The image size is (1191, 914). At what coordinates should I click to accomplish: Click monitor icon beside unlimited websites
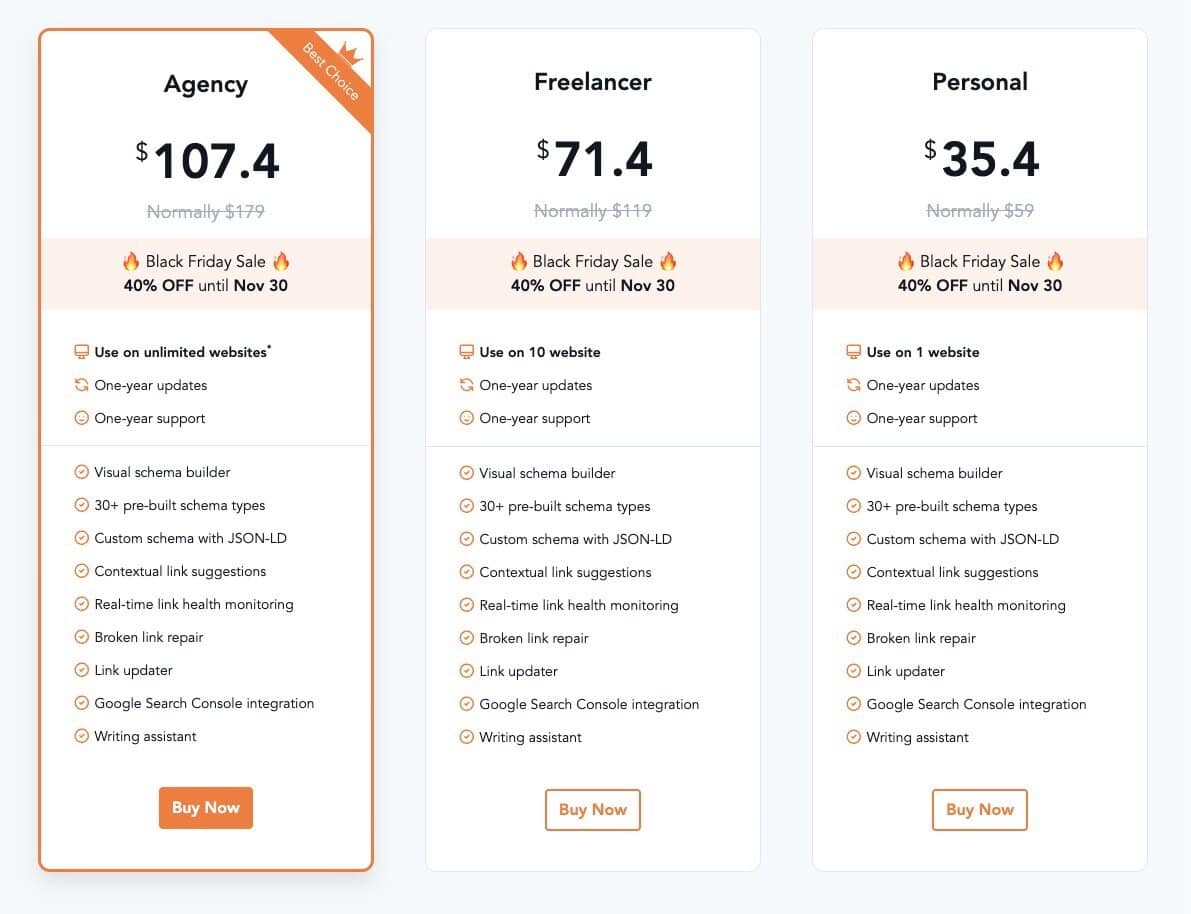pyautogui.click(x=82, y=352)
